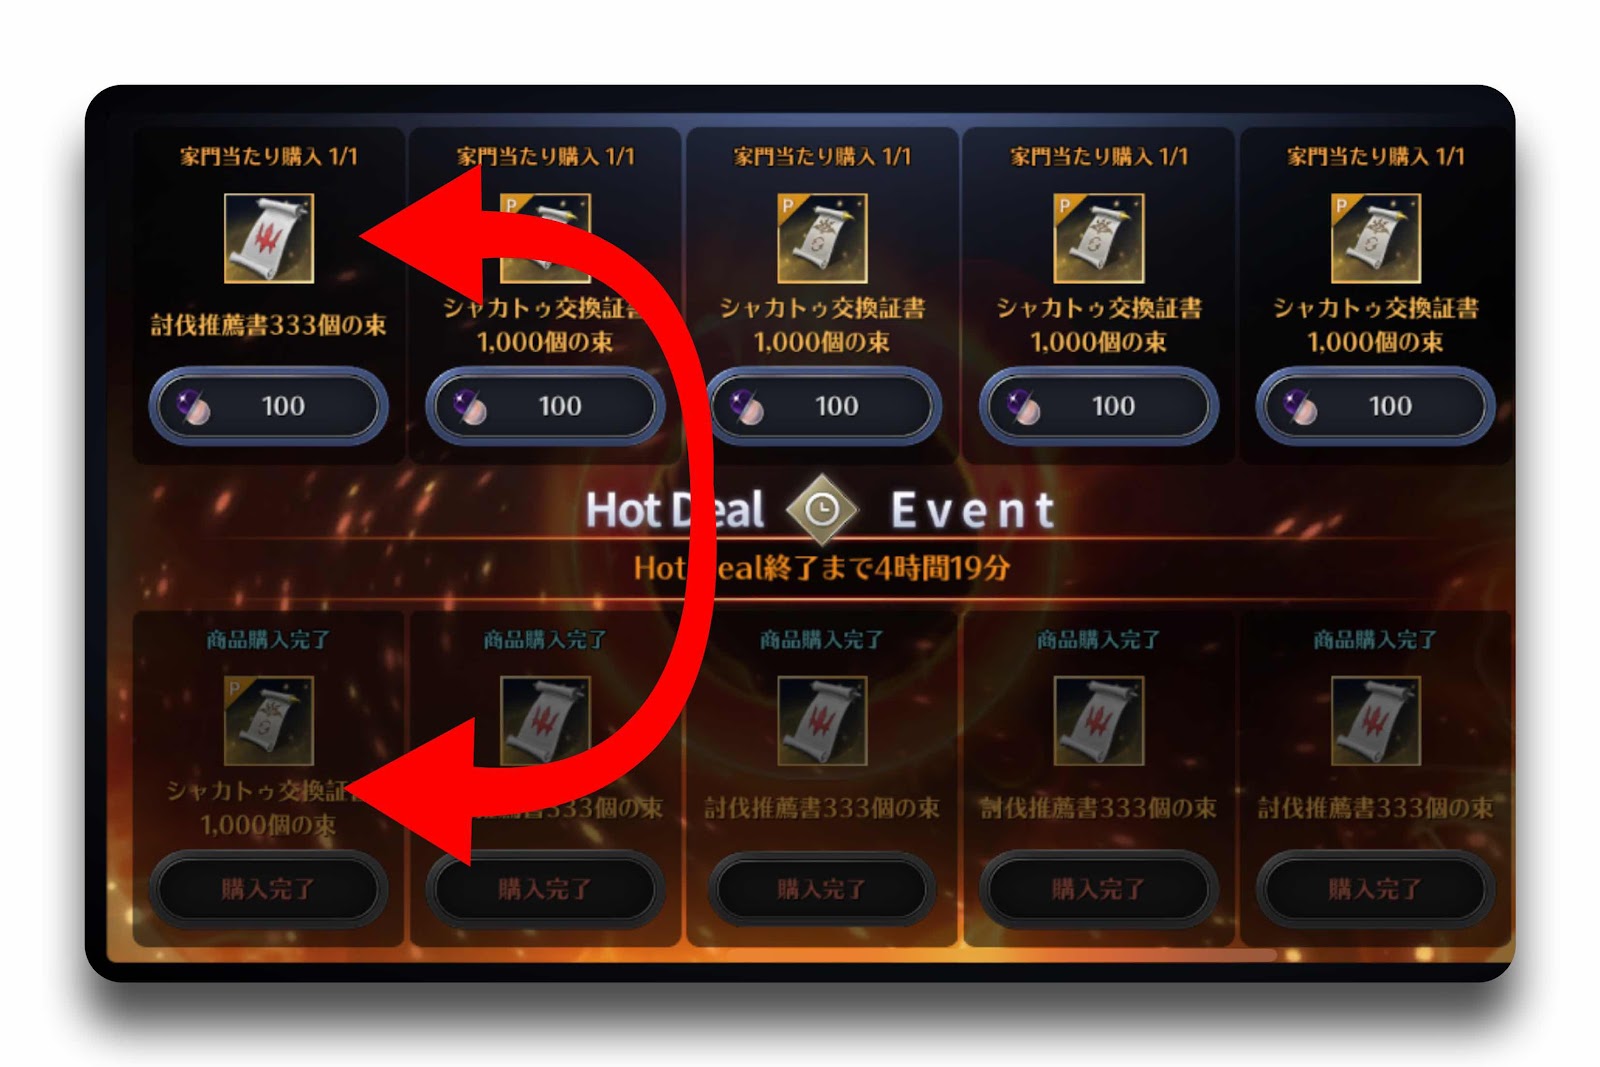Click 購入完了 button in bottom rightmost card

pos(1375,888)
